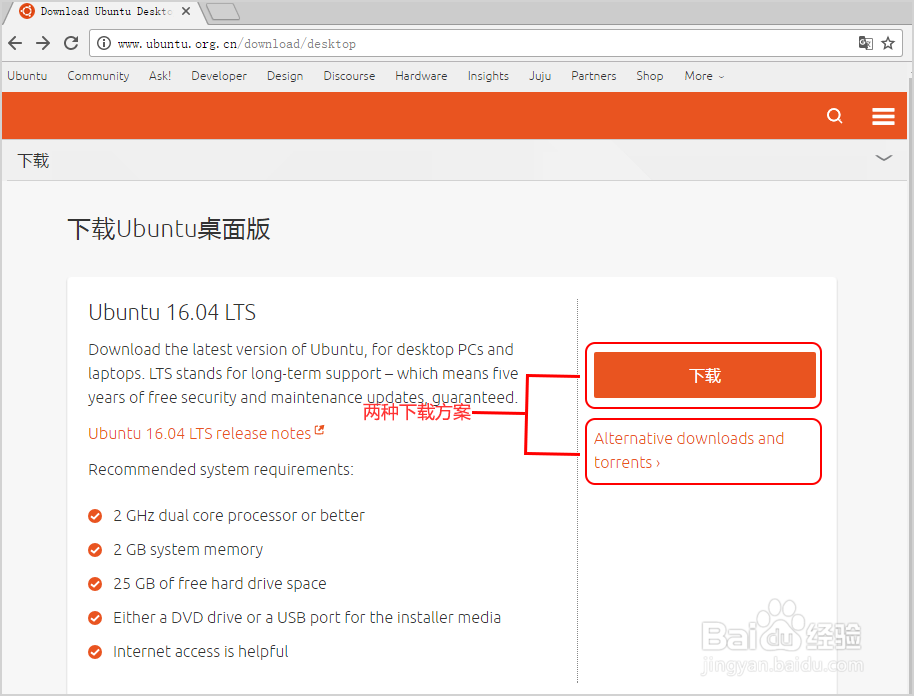Bookmark this page with the star

[x=888, y=43]
